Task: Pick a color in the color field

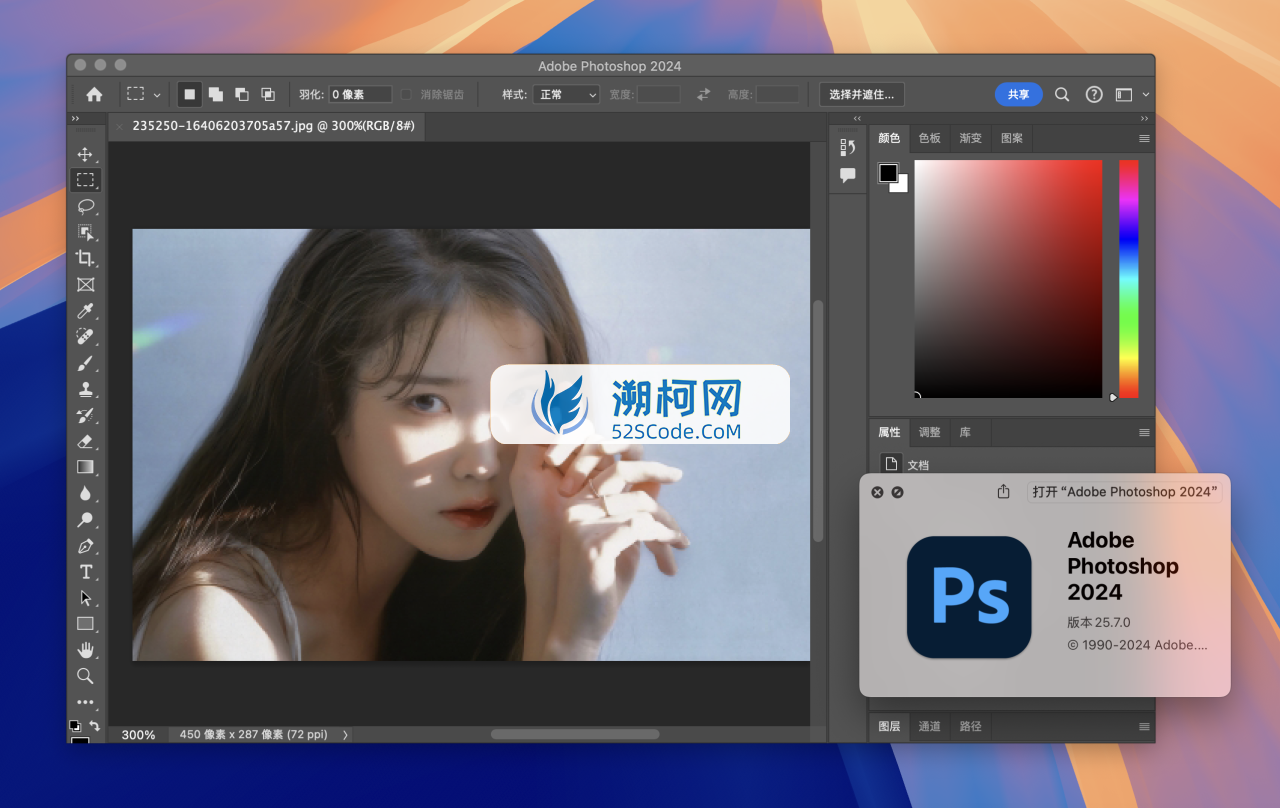Action: click(1008, 278)
